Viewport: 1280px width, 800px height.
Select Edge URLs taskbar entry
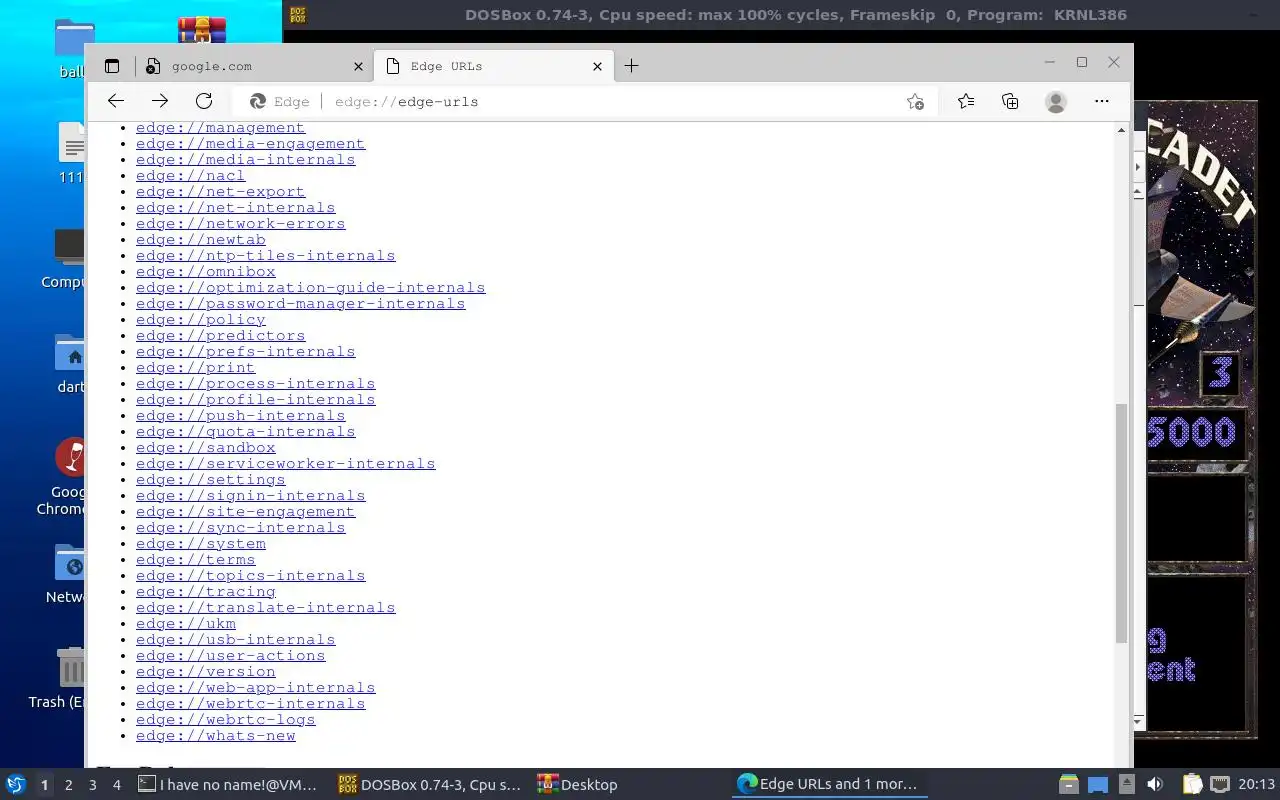click(x=828, y=785)
